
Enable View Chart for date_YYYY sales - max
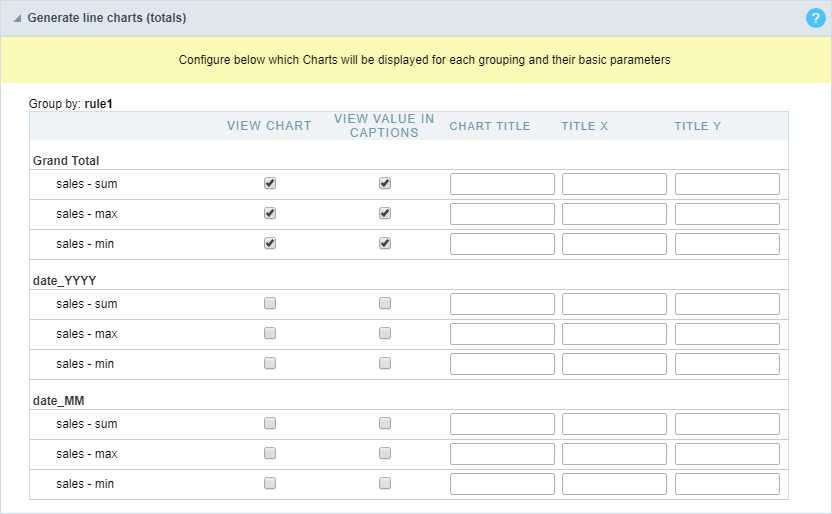click(270, 333)
